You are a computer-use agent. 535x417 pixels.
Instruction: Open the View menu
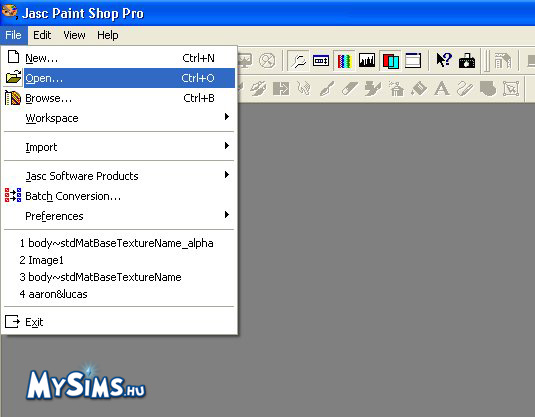74,35
